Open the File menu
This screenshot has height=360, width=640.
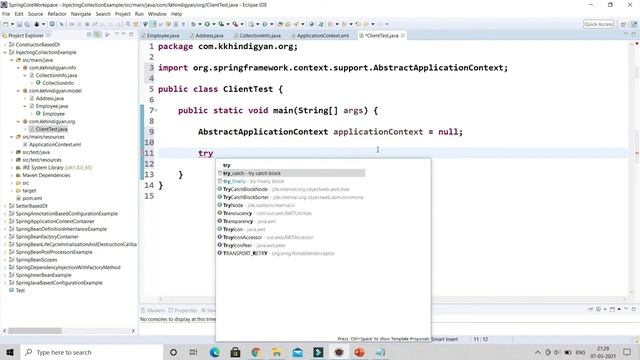click(x=6, y=14)
